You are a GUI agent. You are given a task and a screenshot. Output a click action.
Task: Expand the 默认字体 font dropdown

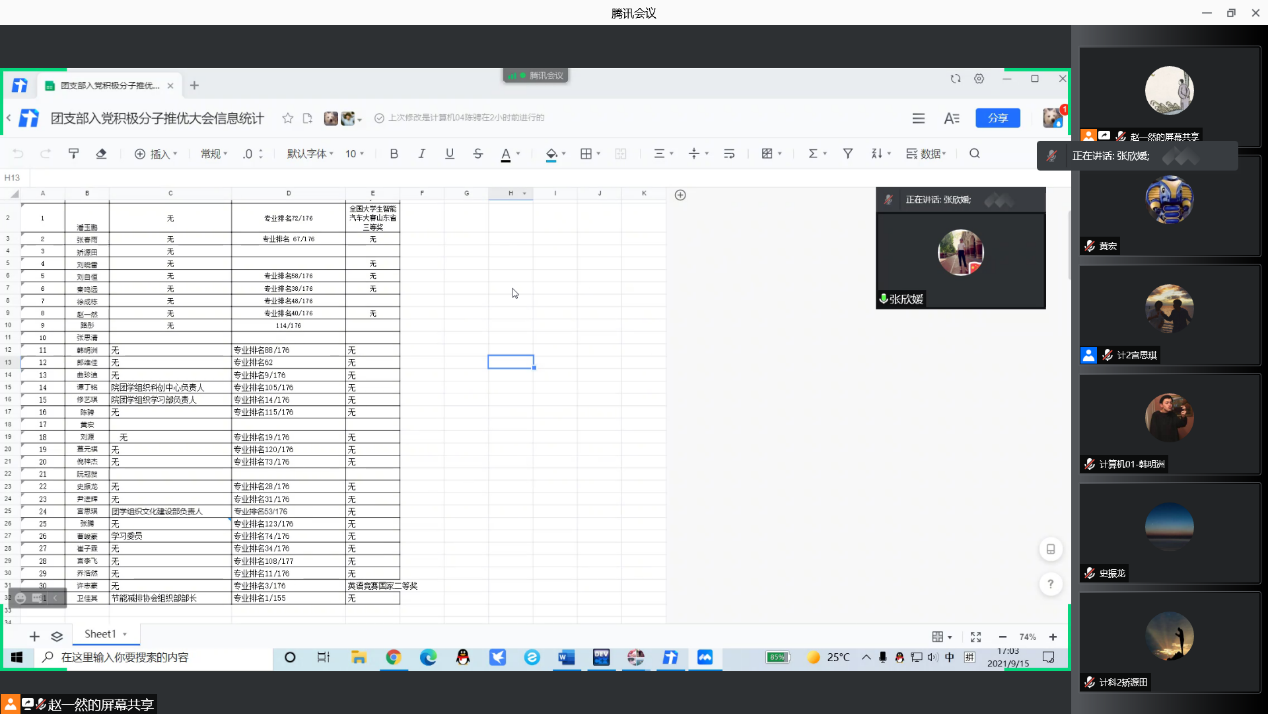[x=311, y=154]
